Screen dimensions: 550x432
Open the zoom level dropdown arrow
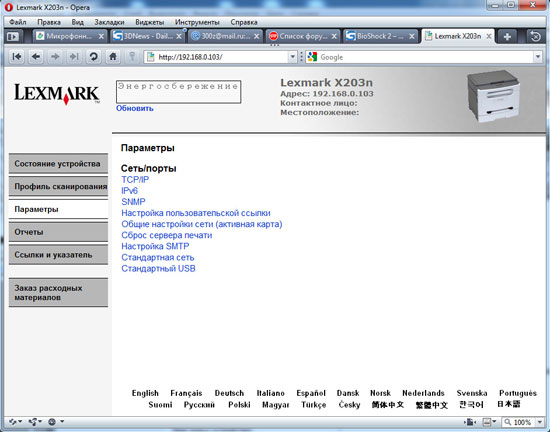pyautogui.click(x=540, y=422)
